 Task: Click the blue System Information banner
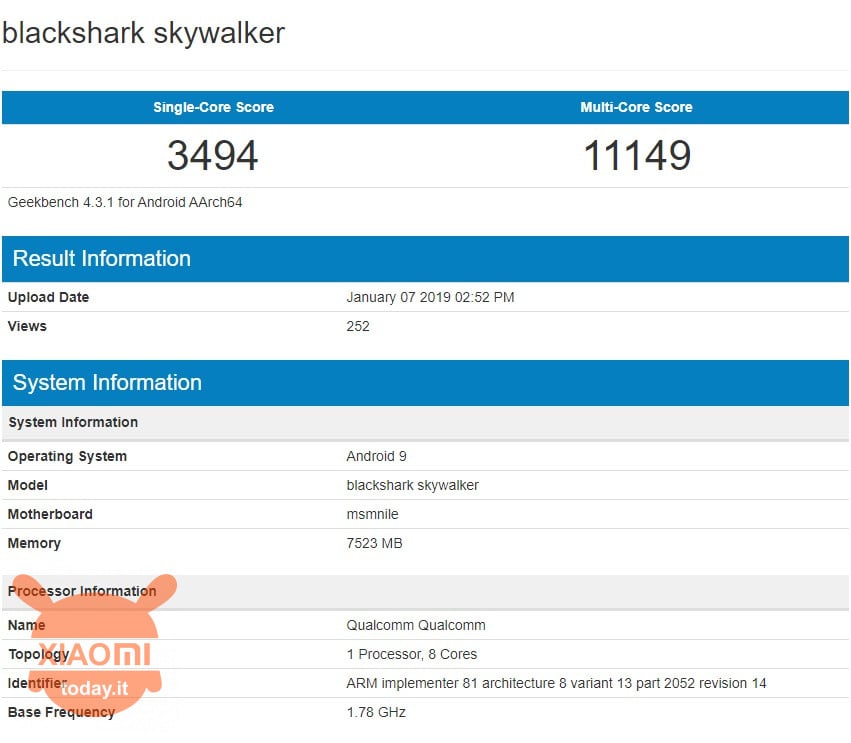426,383
